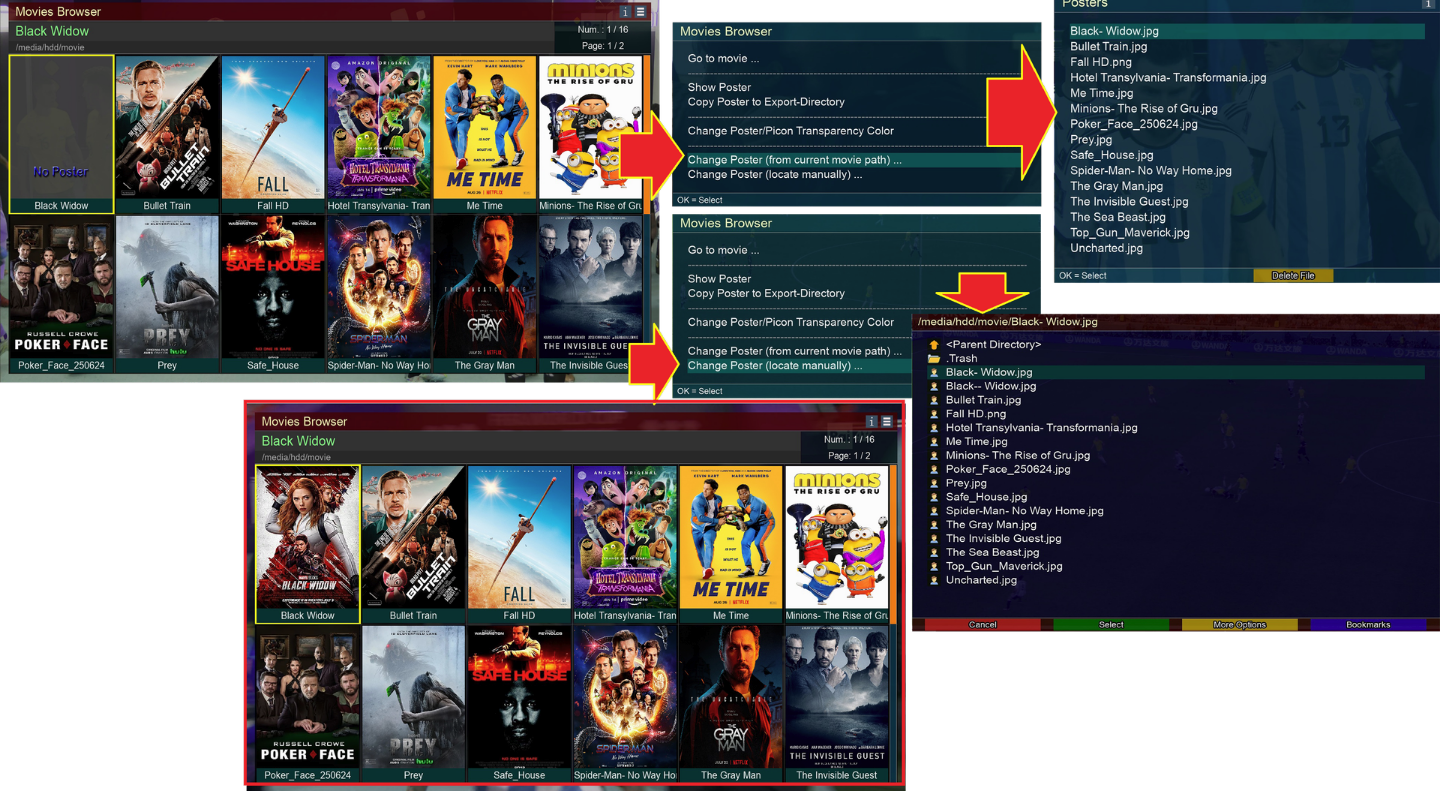Select 'No Poster' Black Widow tile in top-left browser
1440x791 pixels.
[x=61, y=134]
